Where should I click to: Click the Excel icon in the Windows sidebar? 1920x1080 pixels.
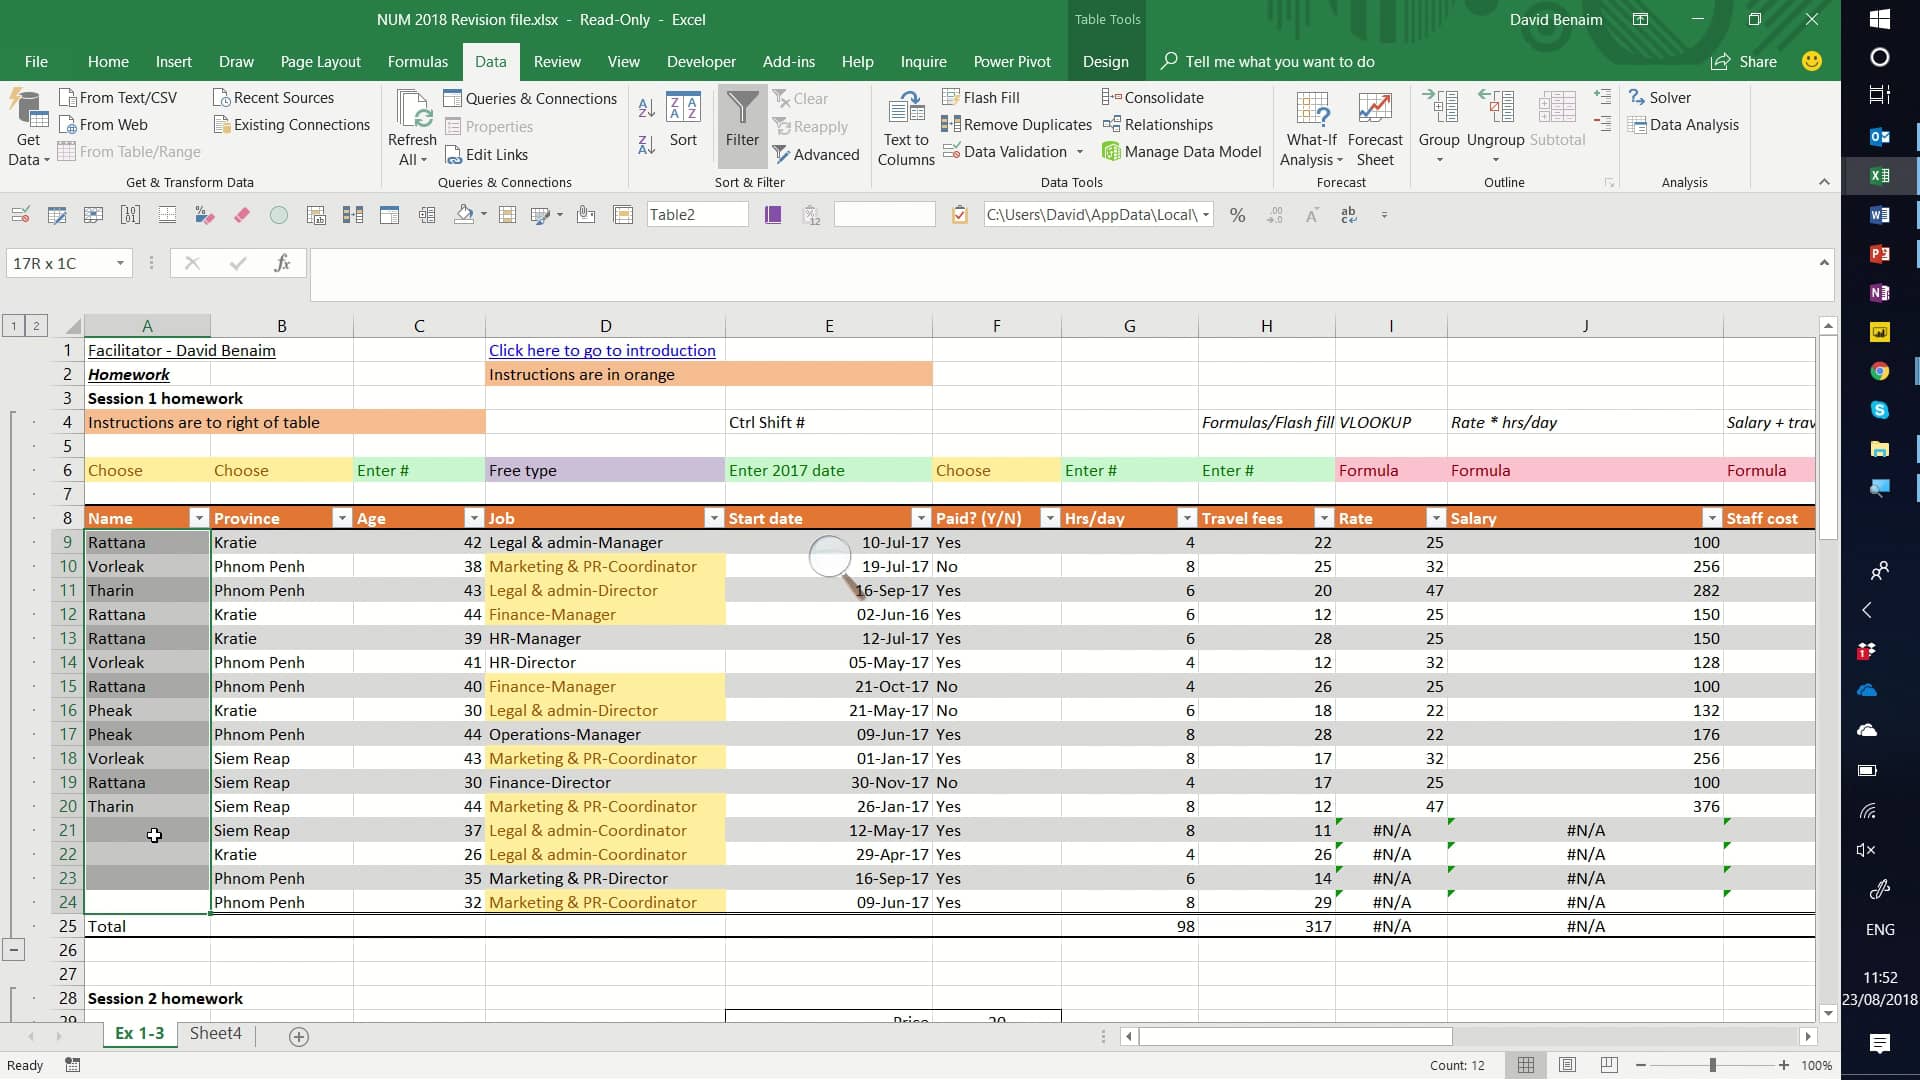[1879, 176]
